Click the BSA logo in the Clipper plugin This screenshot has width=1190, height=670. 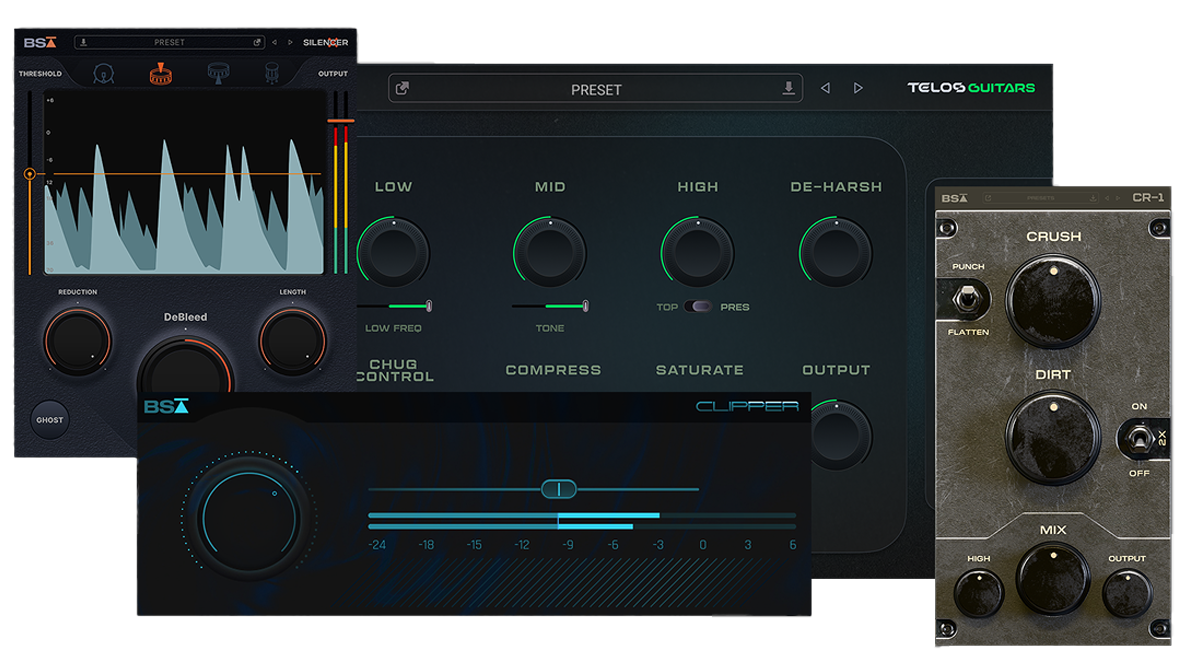165,407
